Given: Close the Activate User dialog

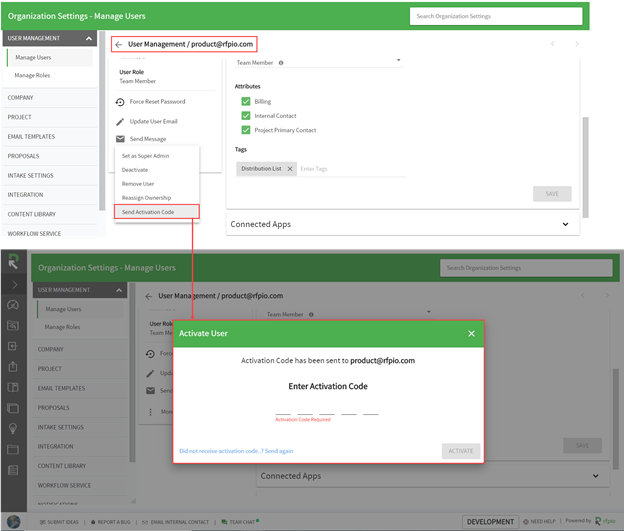Looking at the screenshot, I should click(472, 334).
